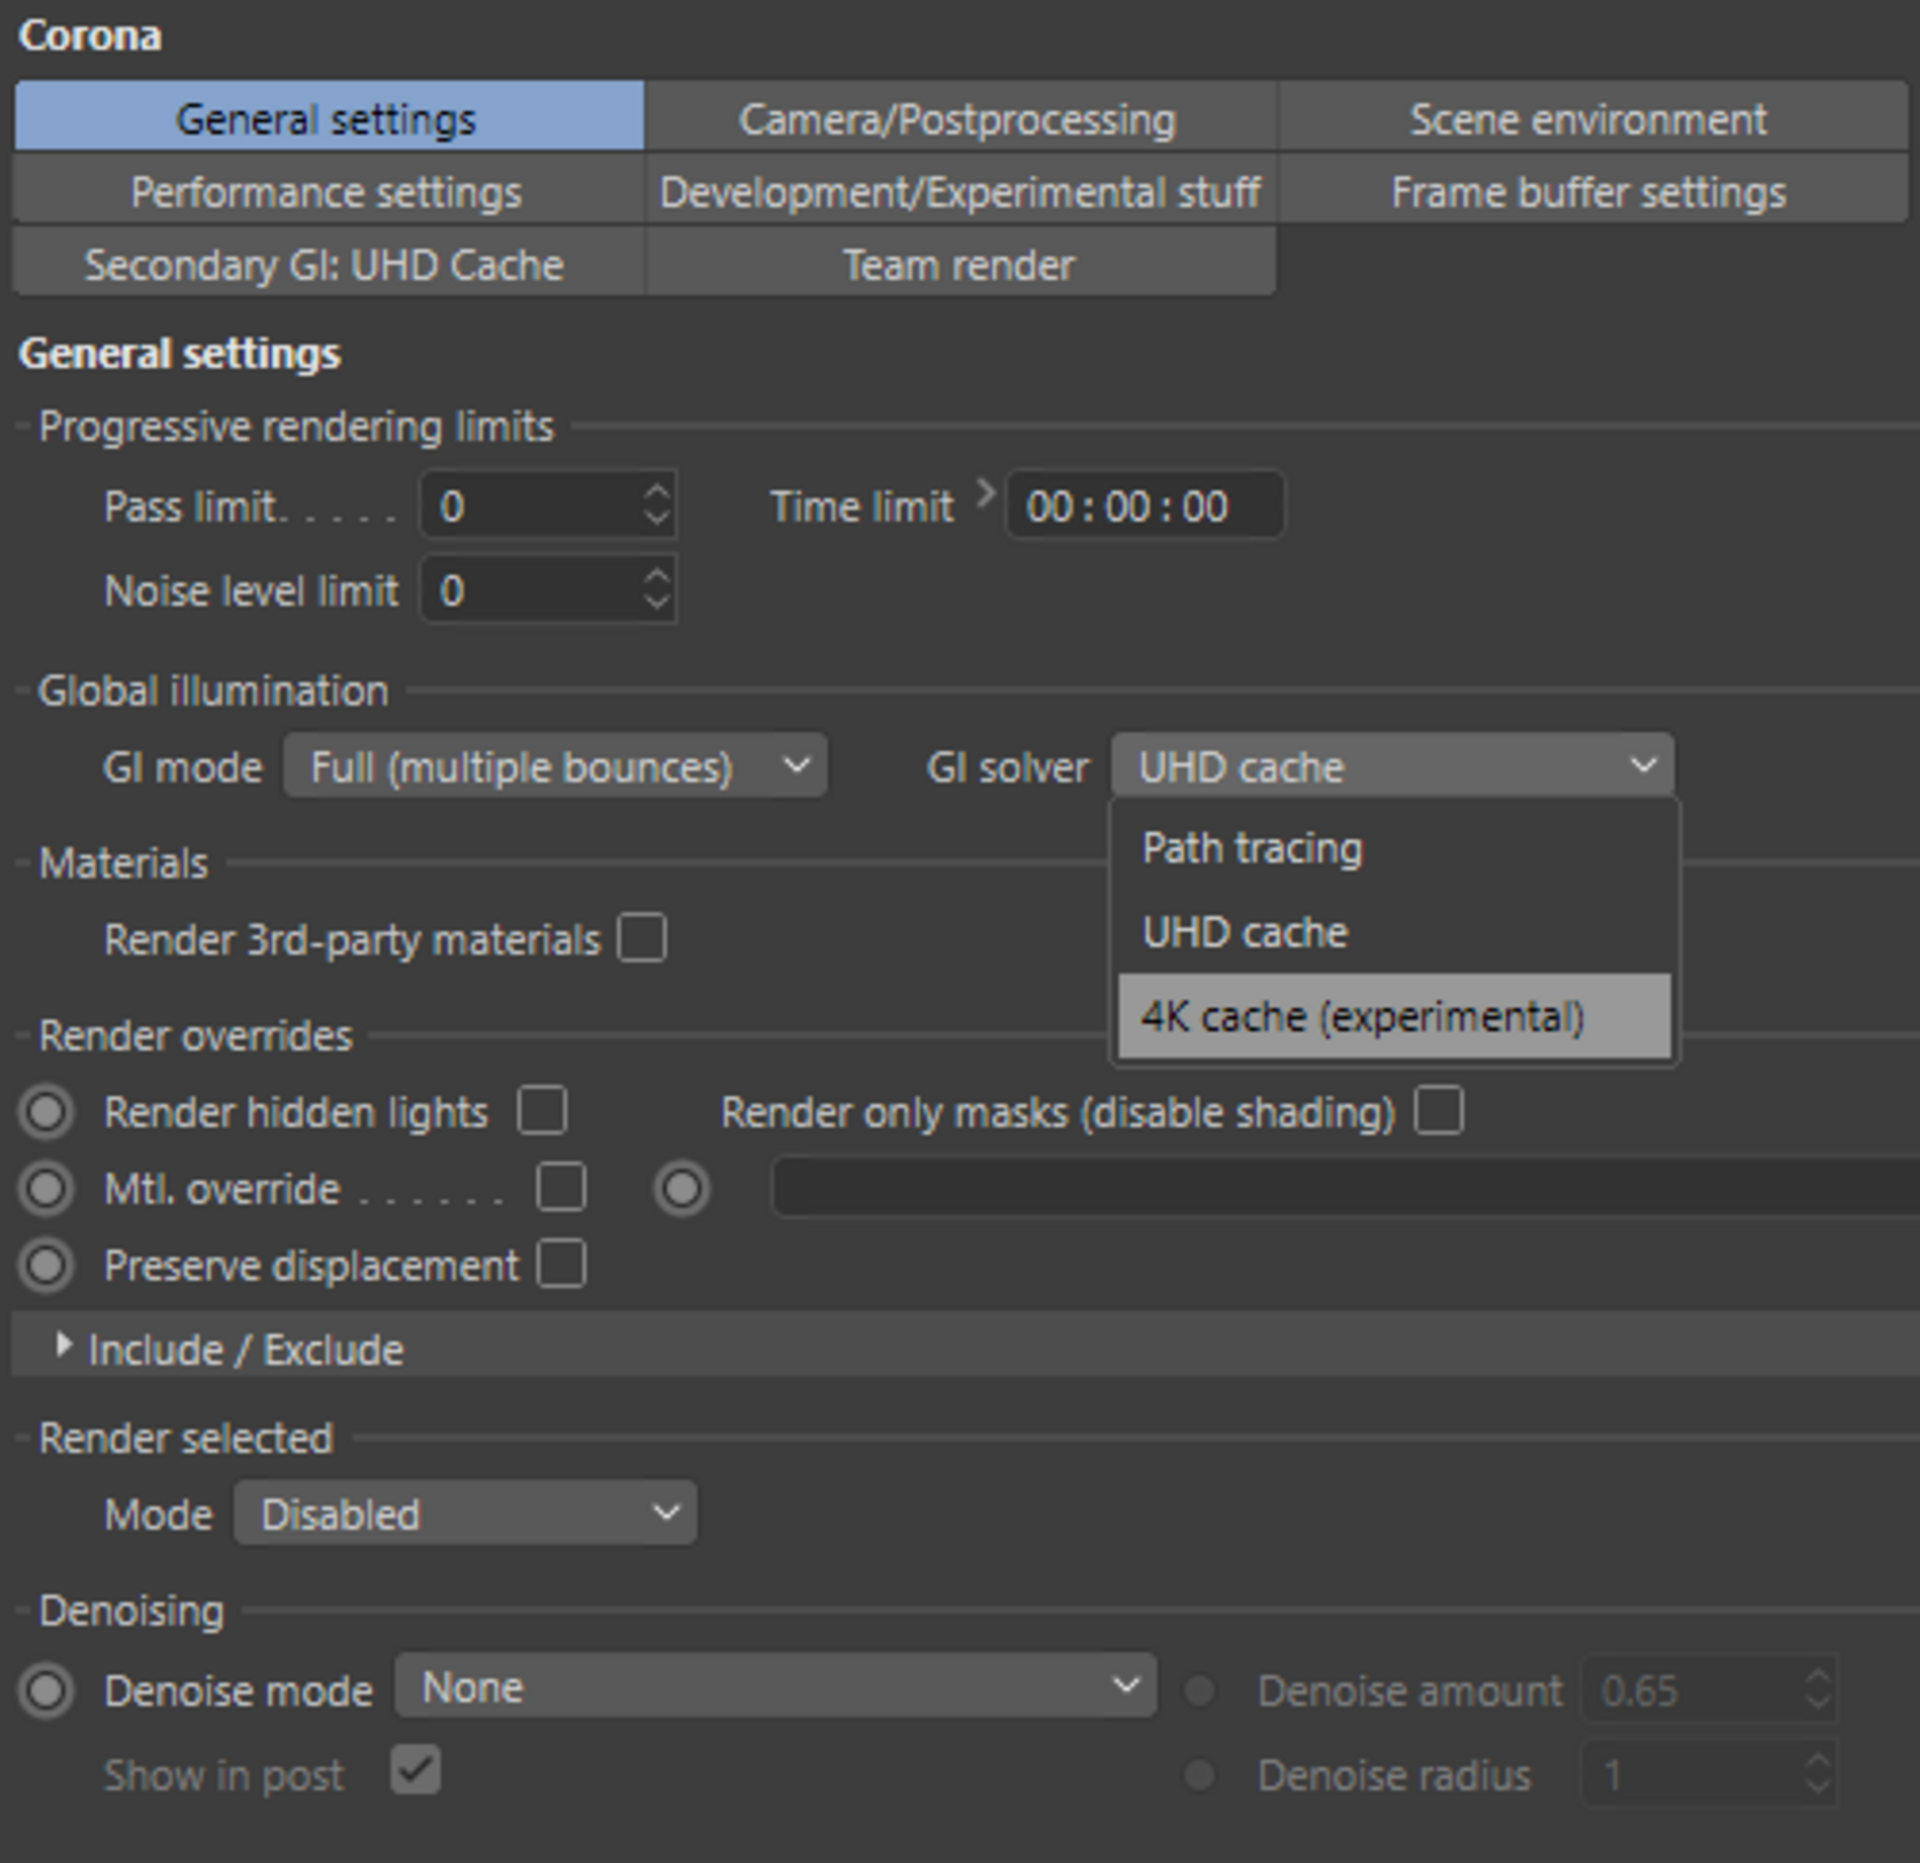Toggle Render hidden lights checkbox
The image size is (1920, 1863).
(x=542, y=1111)
